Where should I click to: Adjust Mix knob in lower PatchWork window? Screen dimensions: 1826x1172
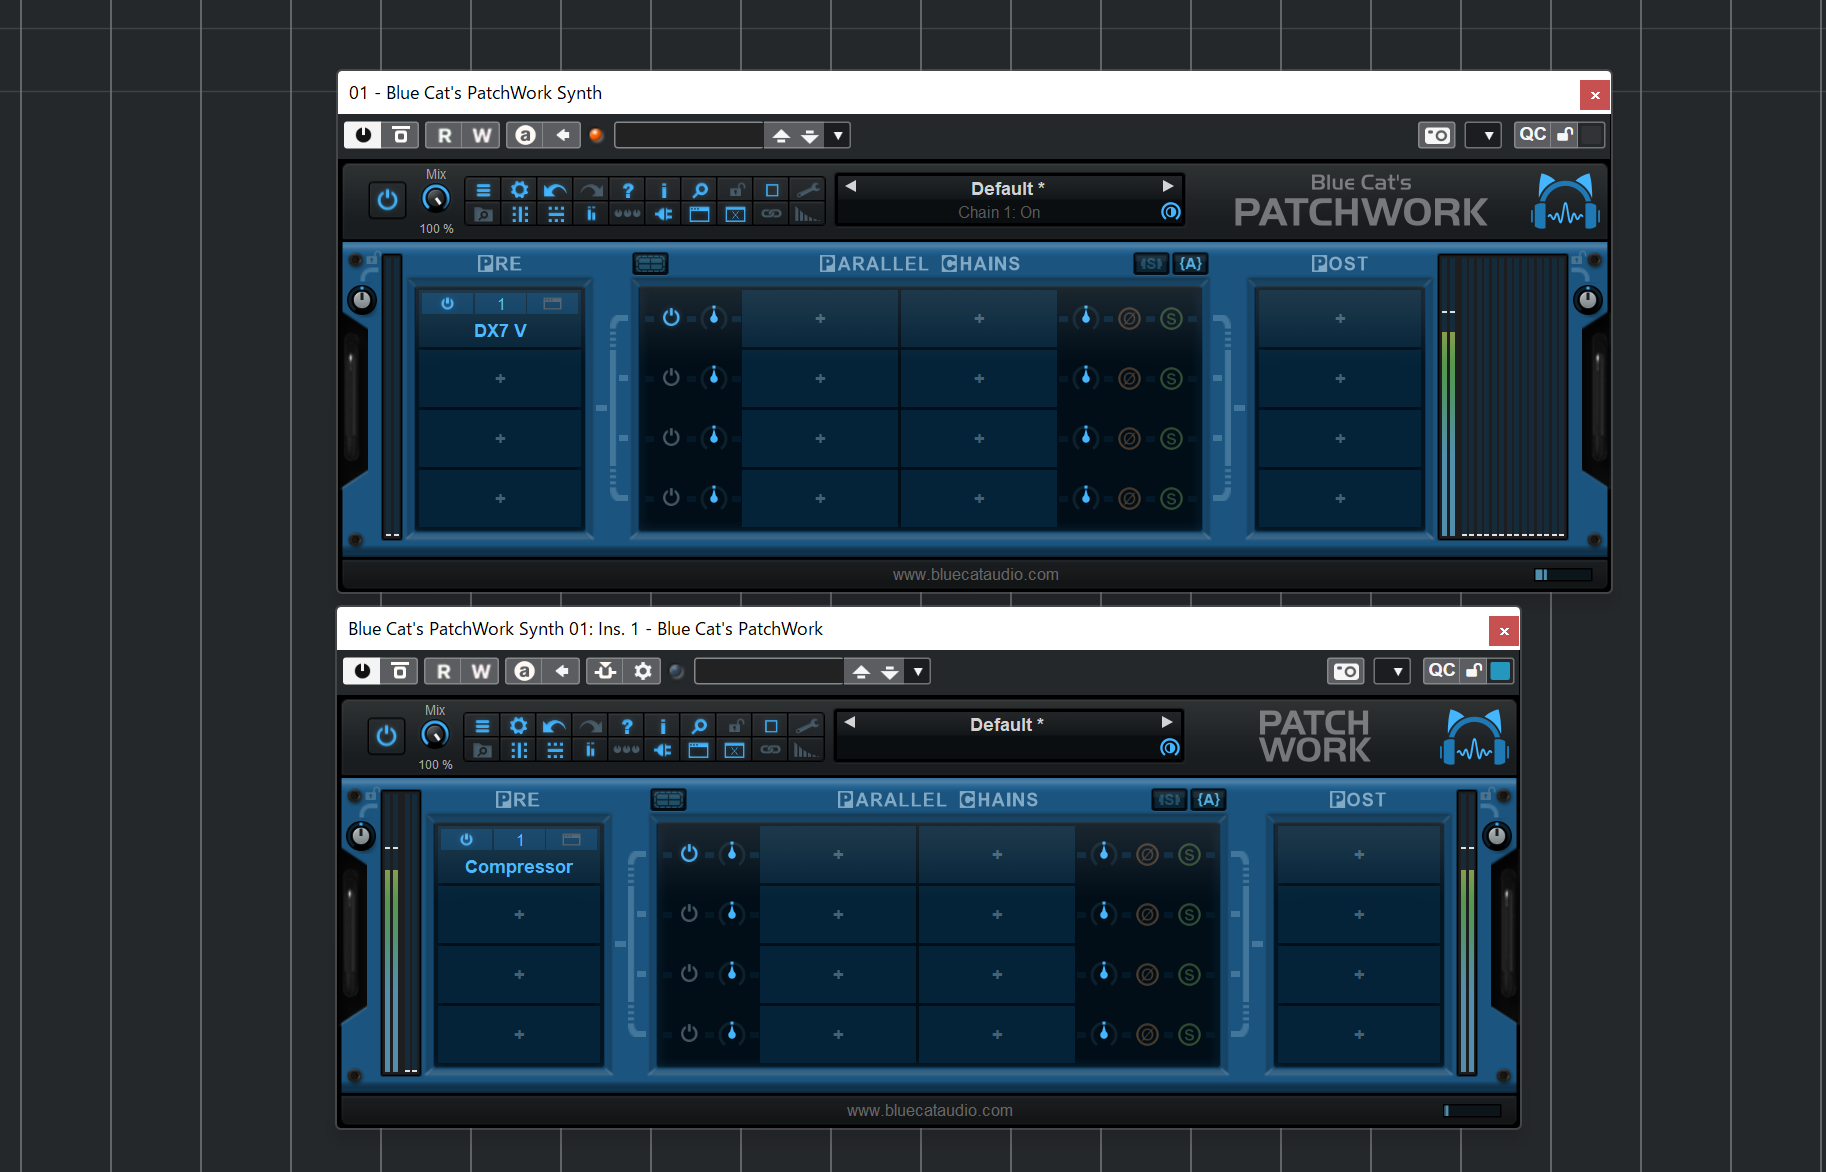435,735
